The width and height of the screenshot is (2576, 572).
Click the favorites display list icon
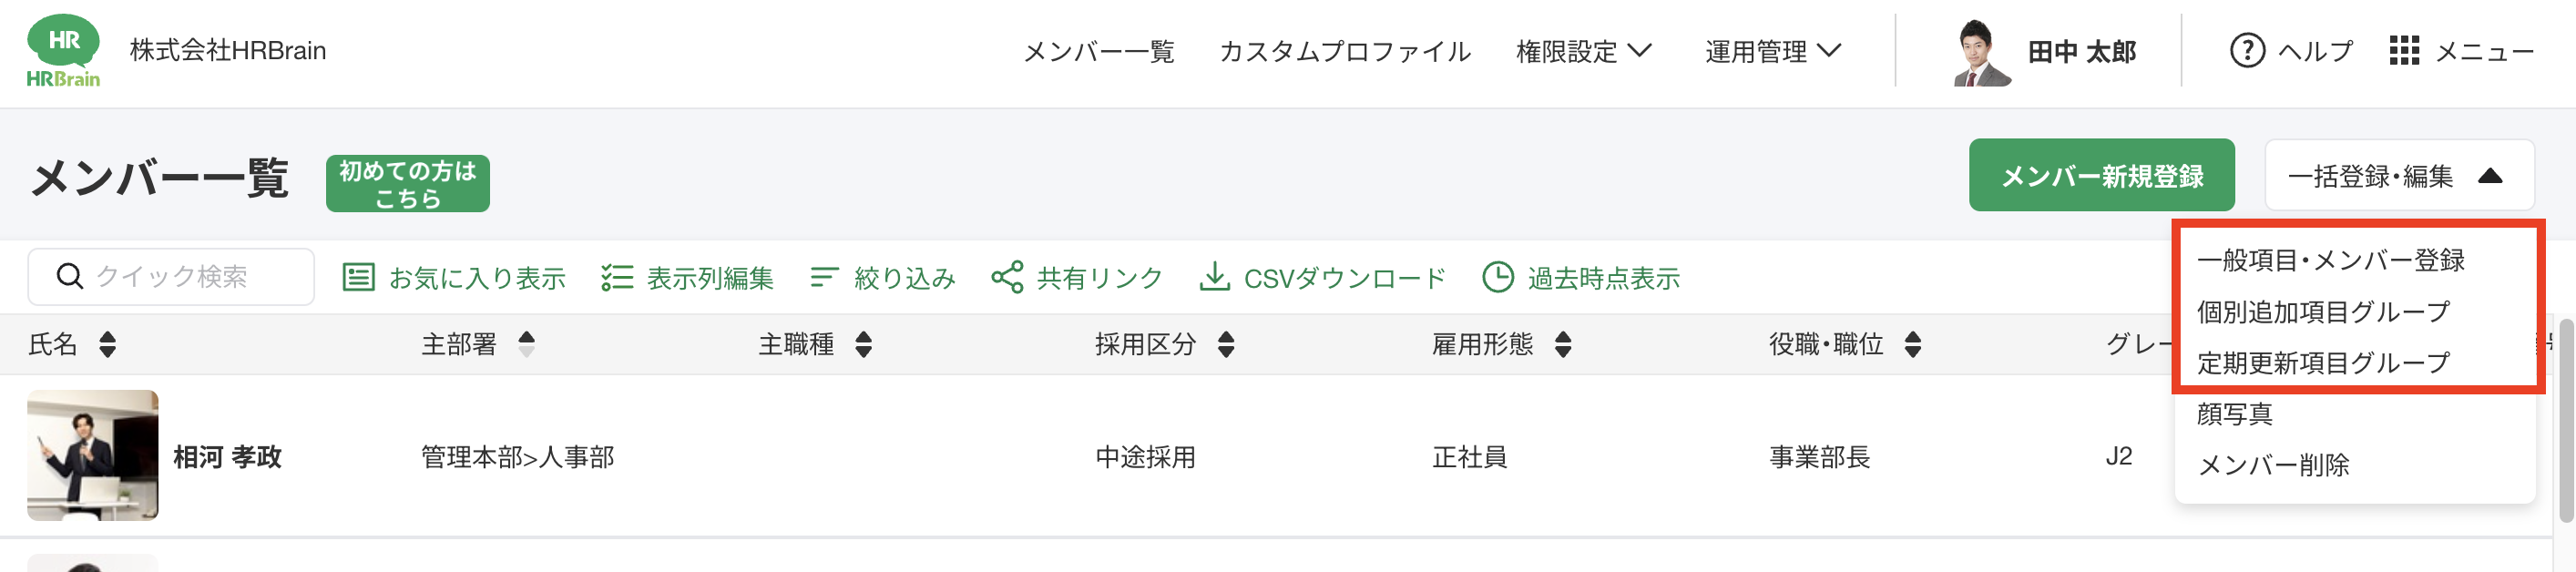[x=358, y=277]
